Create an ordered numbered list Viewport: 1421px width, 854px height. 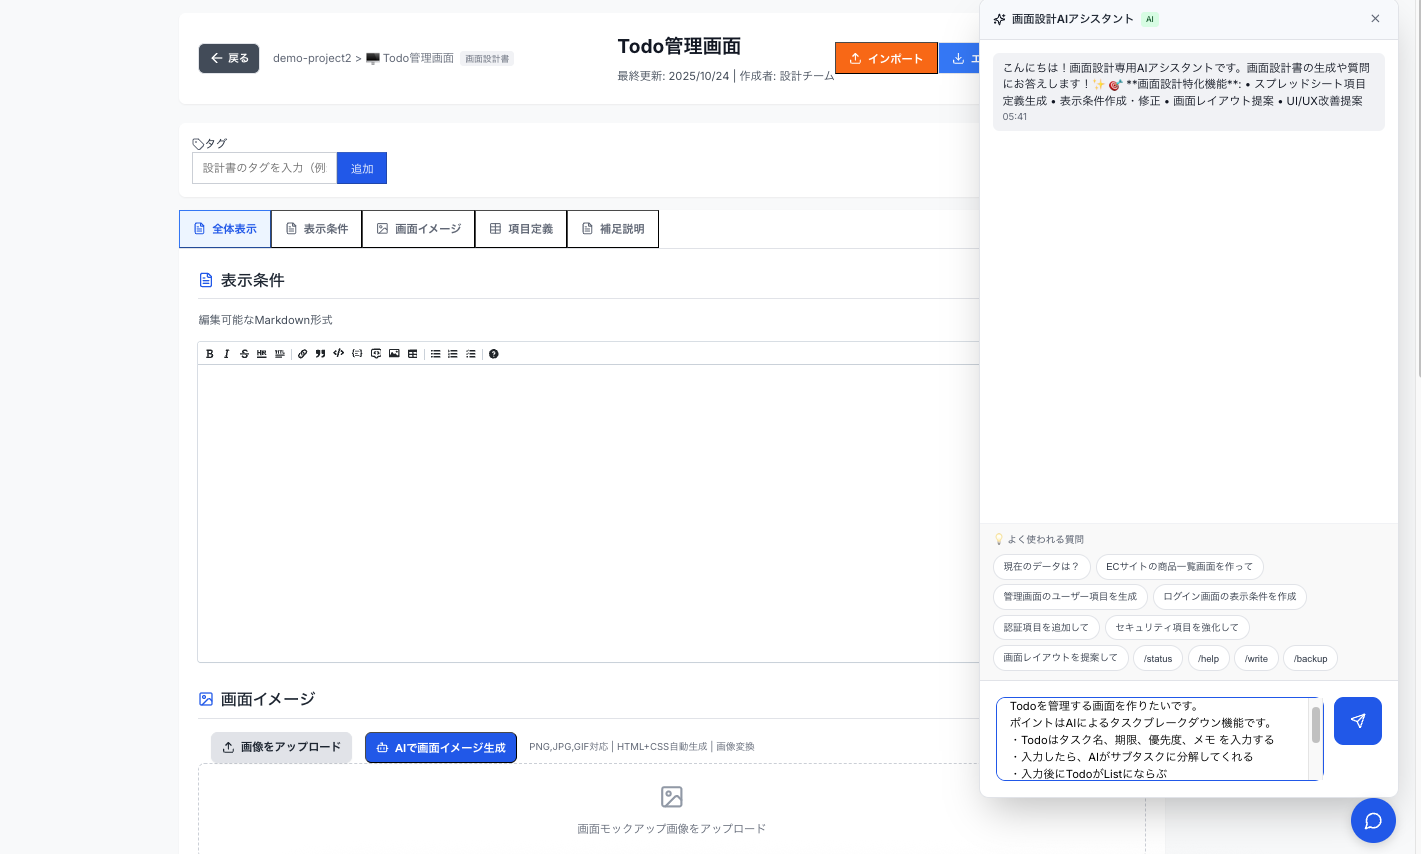[x=453, y=354]
